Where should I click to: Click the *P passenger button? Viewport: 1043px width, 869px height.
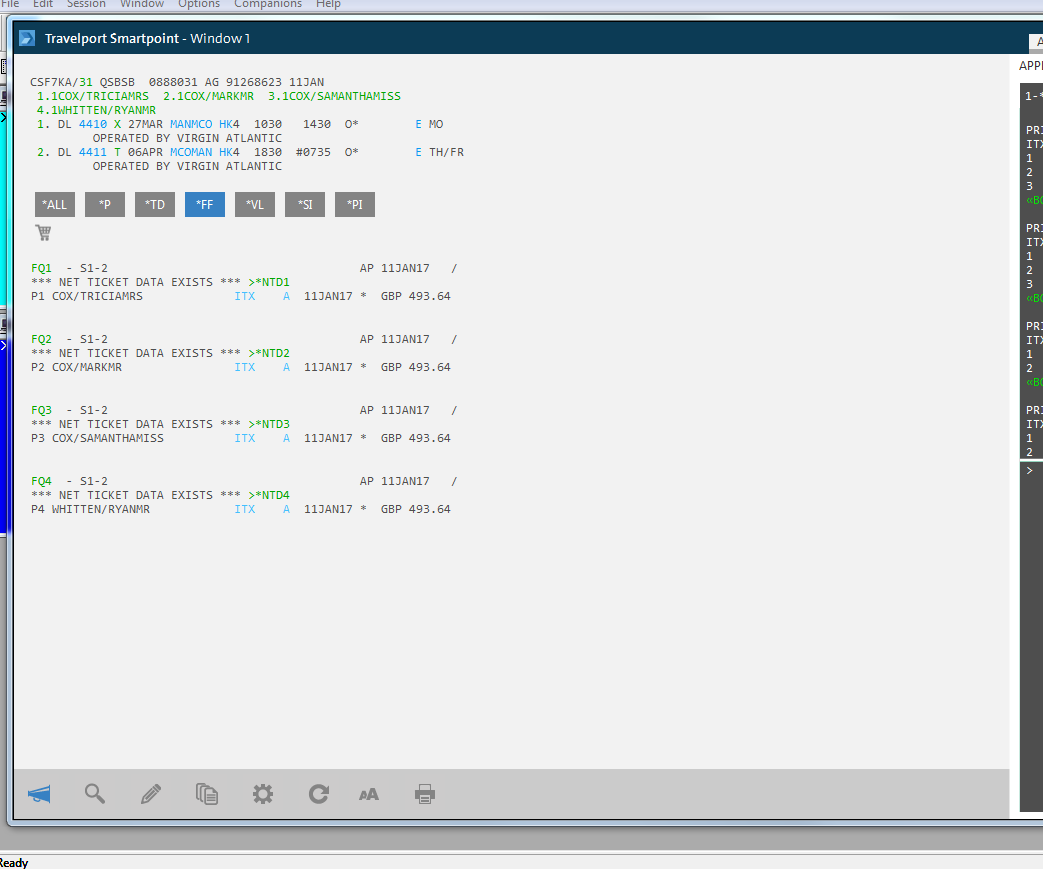tap(104, 204)
